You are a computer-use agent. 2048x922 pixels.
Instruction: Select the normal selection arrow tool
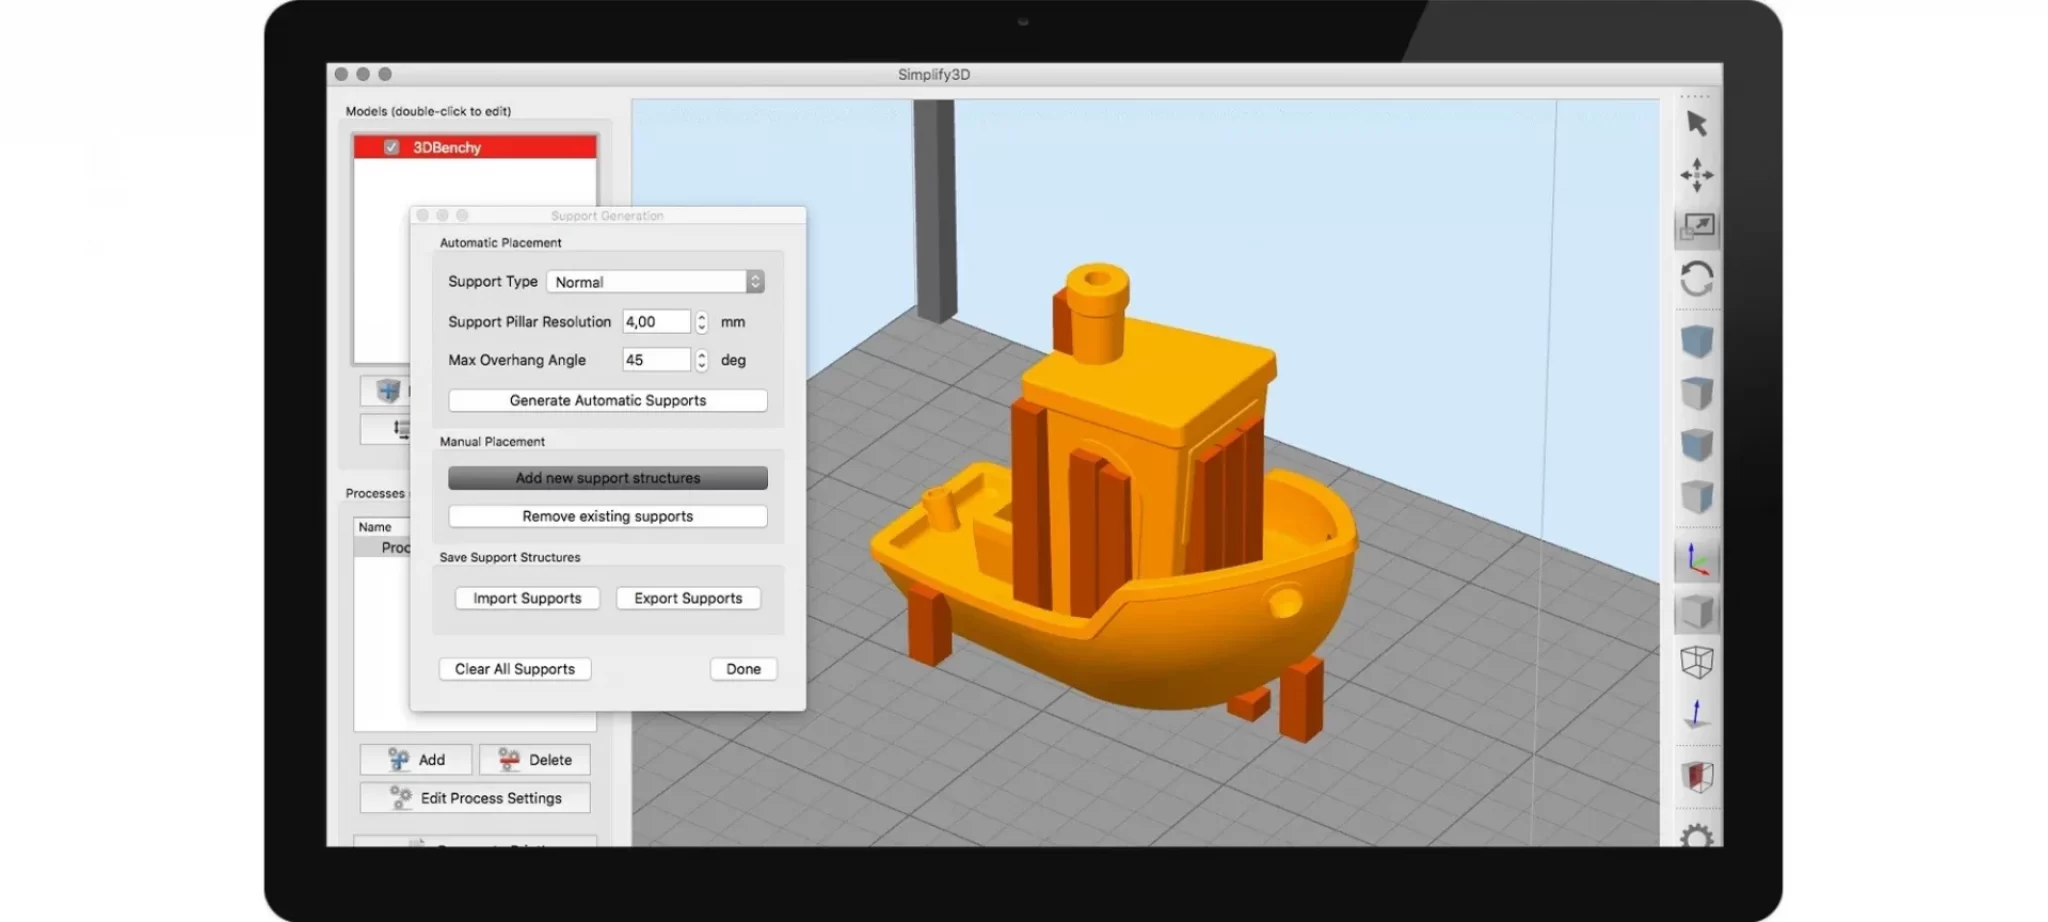pos(1697,124)
